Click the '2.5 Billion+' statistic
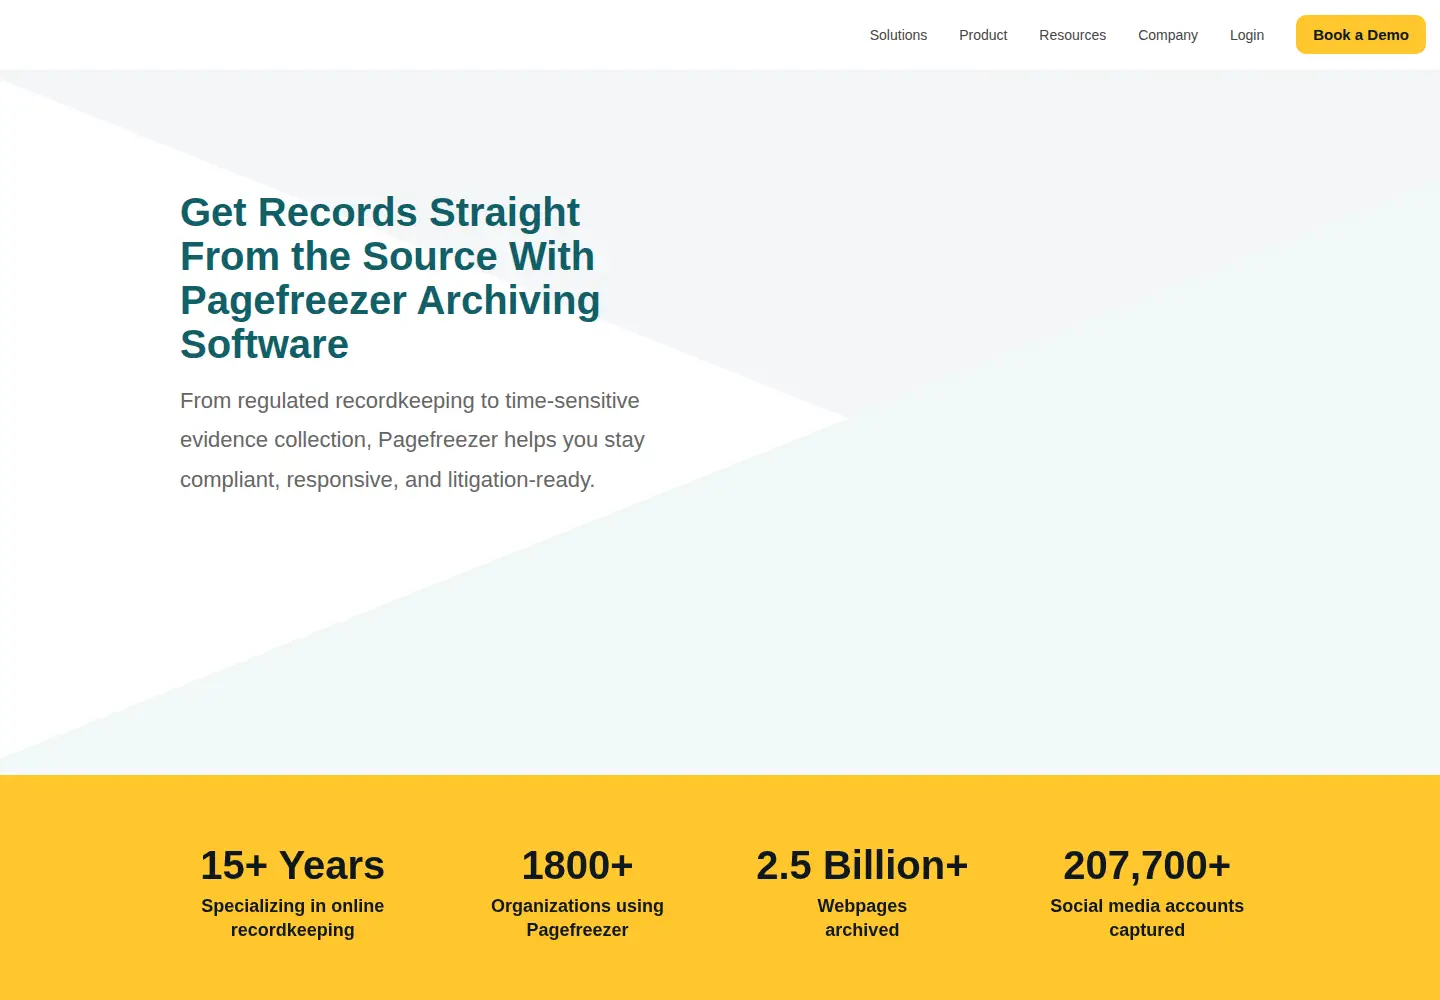 862,866
